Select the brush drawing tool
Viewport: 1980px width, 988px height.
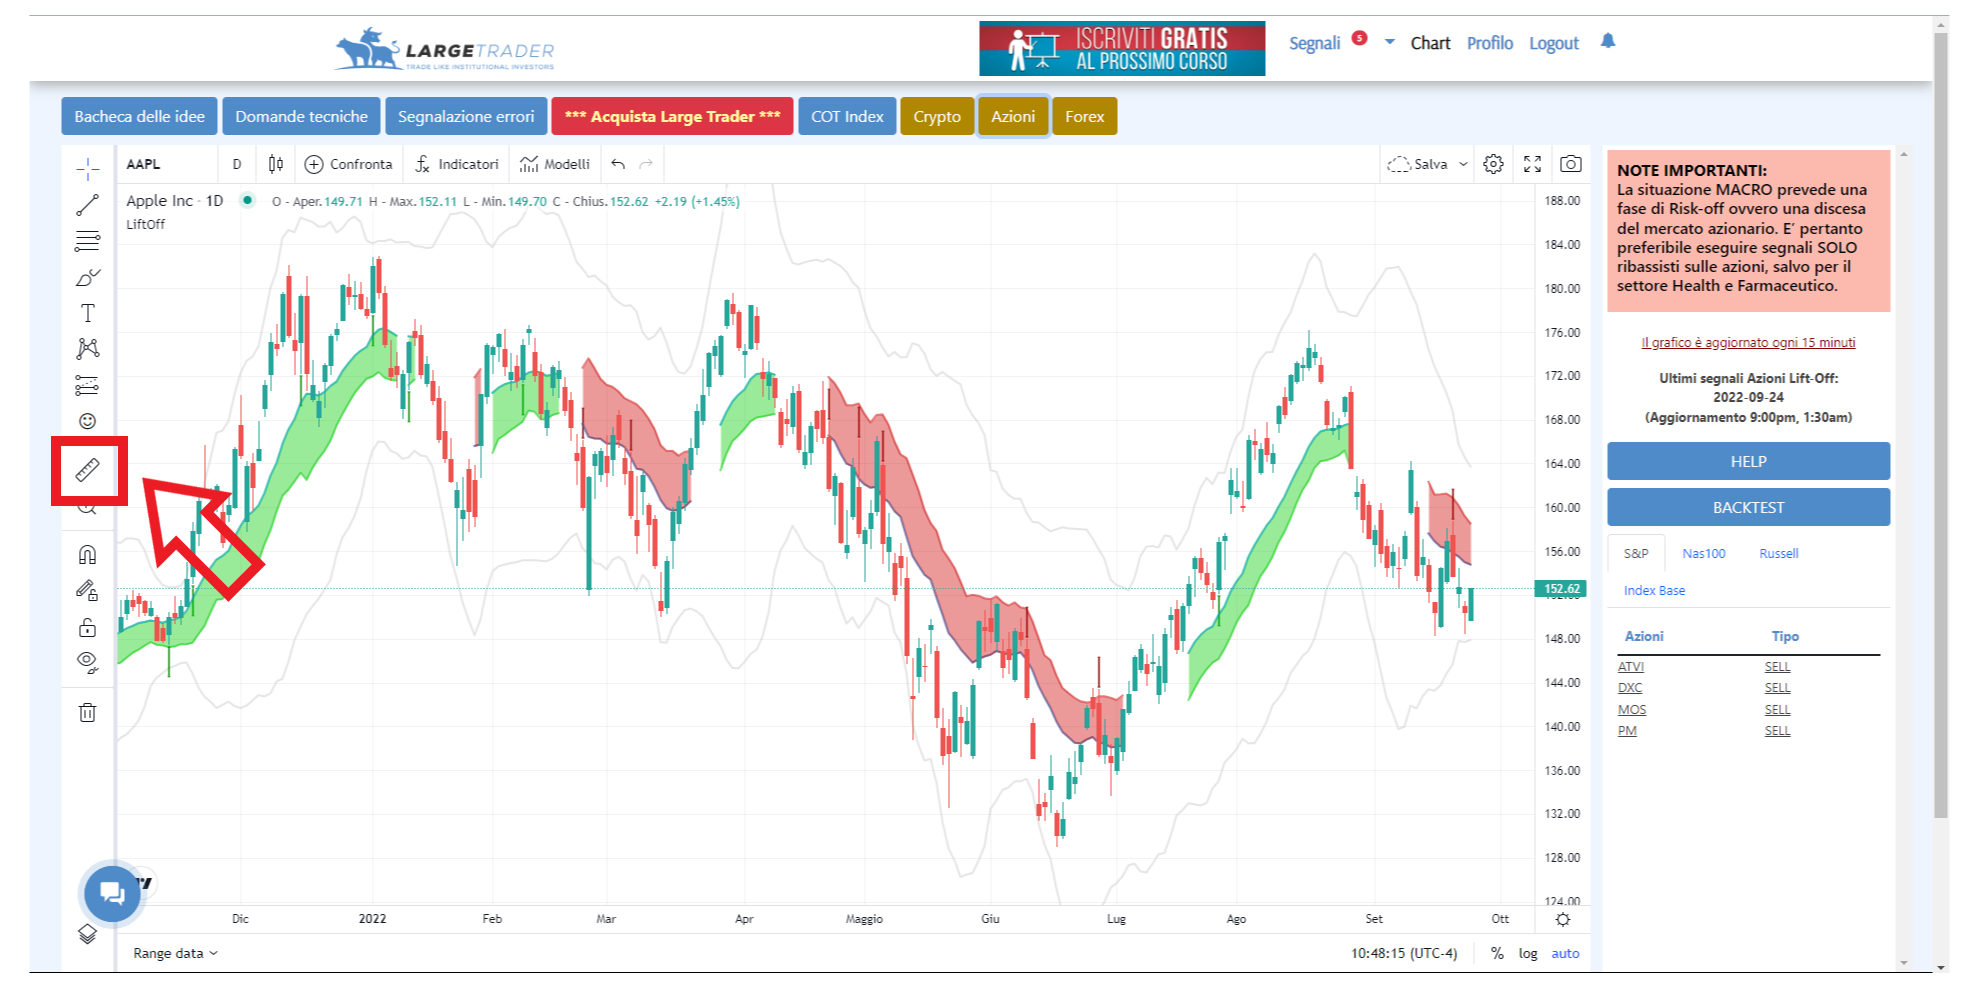[88, 277]
